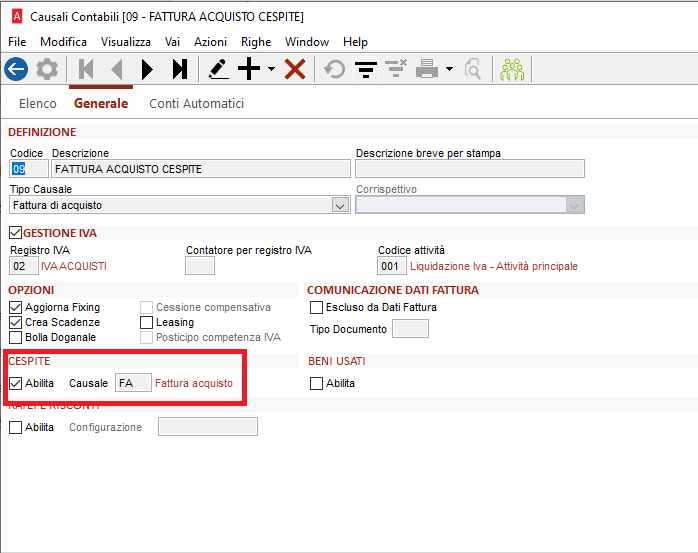The height and width of the screenshot is (553, 698).
Task: Open the Window menu
Action: 307,42
